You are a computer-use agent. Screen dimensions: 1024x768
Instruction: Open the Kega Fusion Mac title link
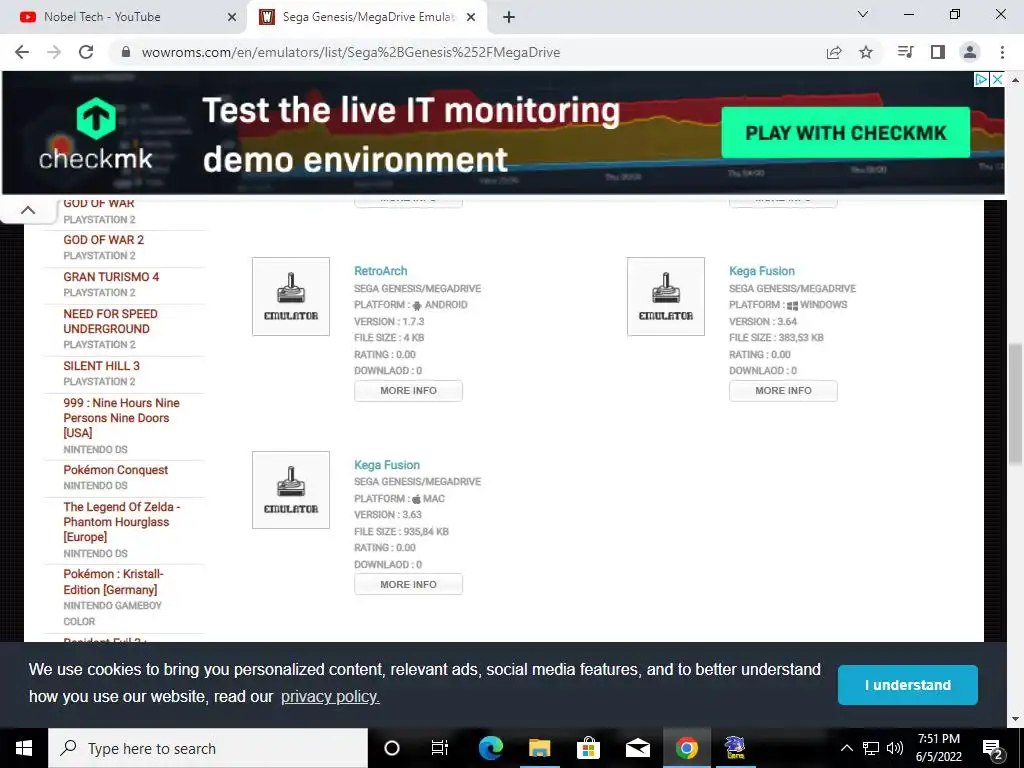coord(387,465)
